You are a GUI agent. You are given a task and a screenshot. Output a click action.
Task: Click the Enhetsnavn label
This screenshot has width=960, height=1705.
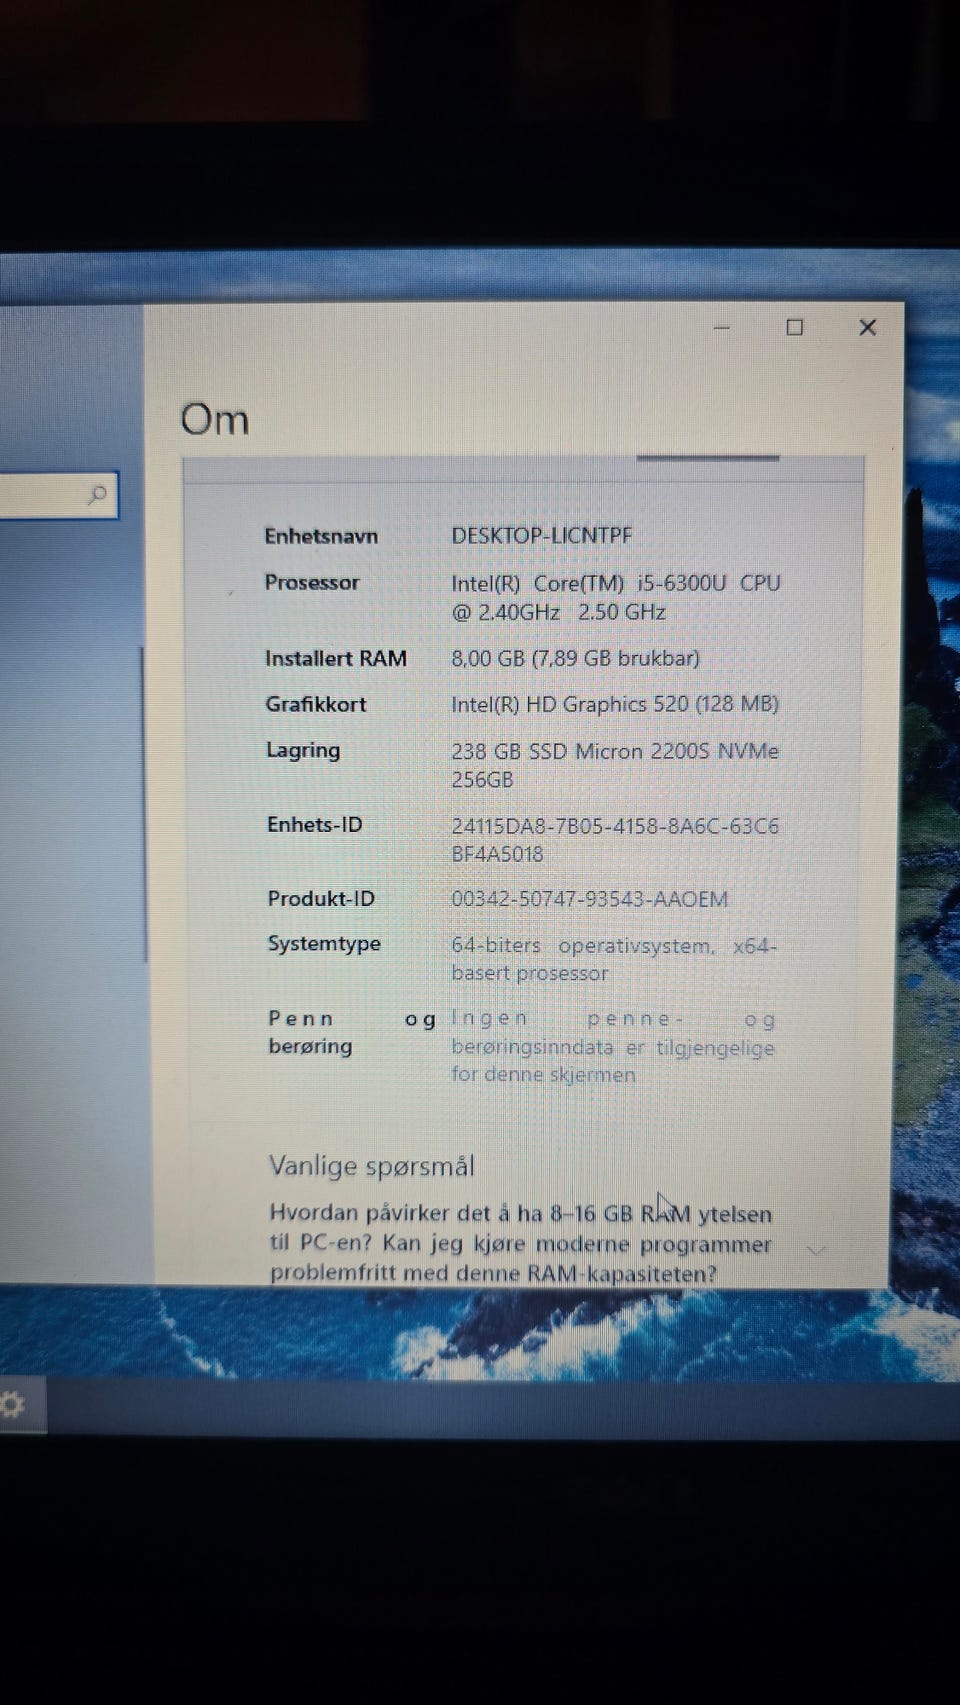(x=321, y=536)
